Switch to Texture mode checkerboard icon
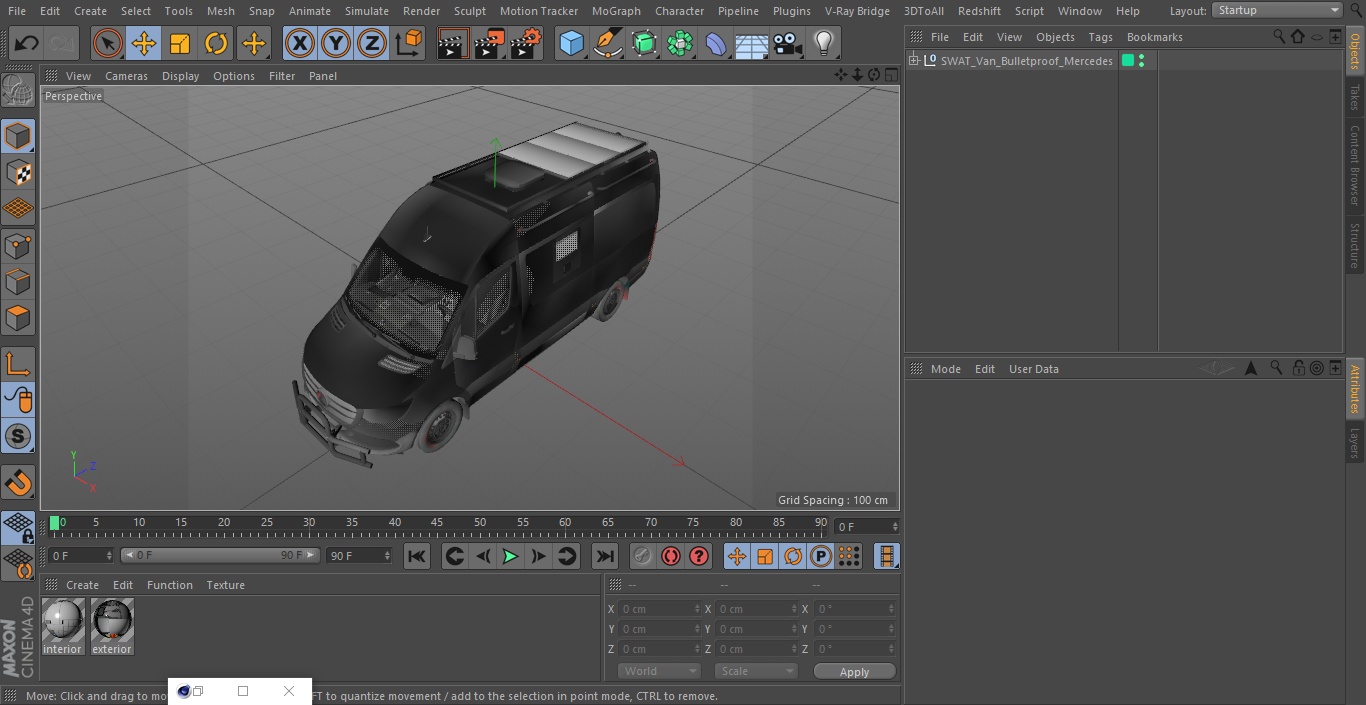Screen dimensions: 1366x705 point(18,173)
